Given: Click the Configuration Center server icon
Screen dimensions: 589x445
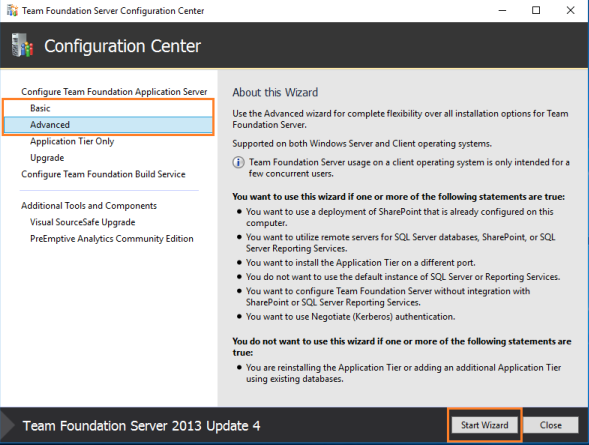Looking at the screenshot, I should [x=22, y=45].
